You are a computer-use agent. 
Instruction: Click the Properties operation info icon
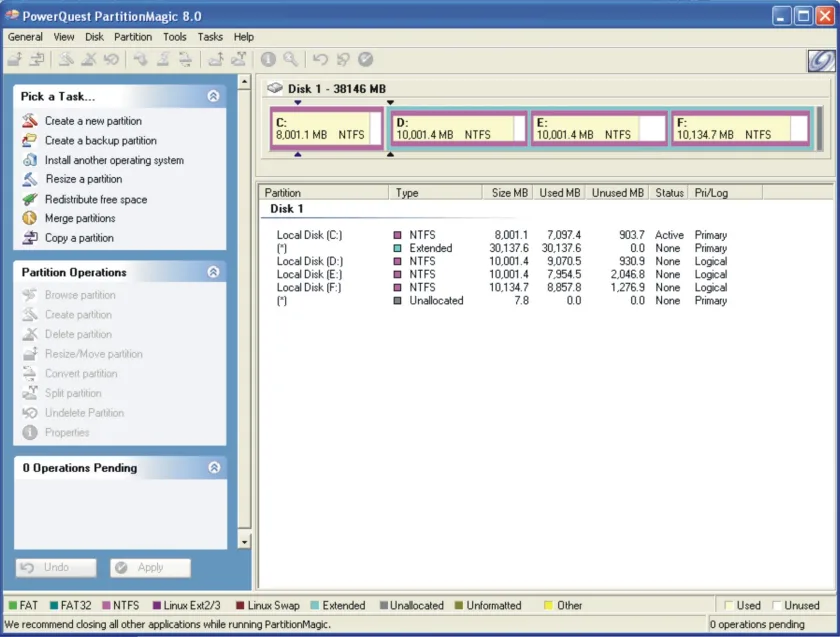coord(30,432)
